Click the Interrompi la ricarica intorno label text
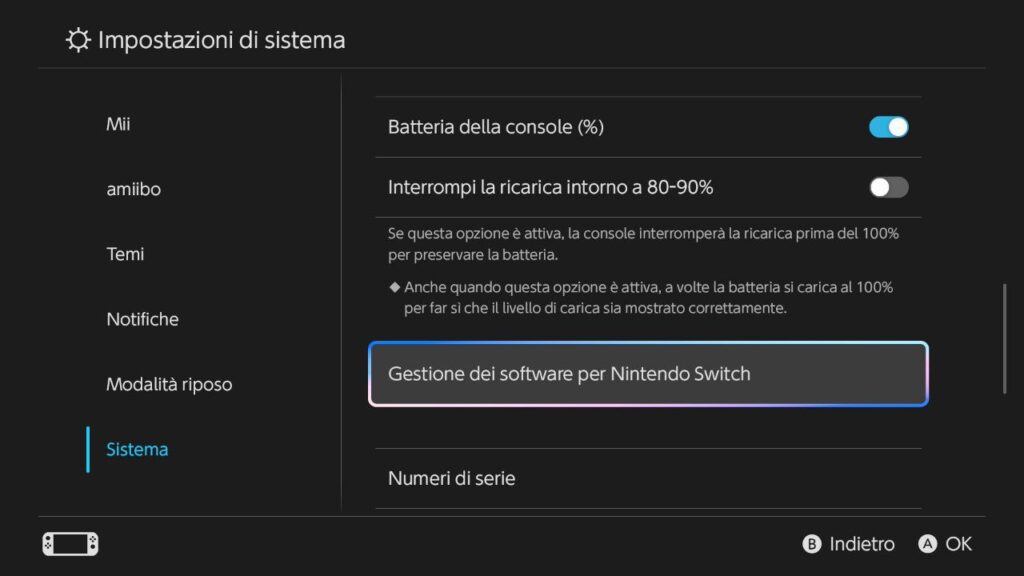This screenshot has width=1024, height=576. point(550,187)
